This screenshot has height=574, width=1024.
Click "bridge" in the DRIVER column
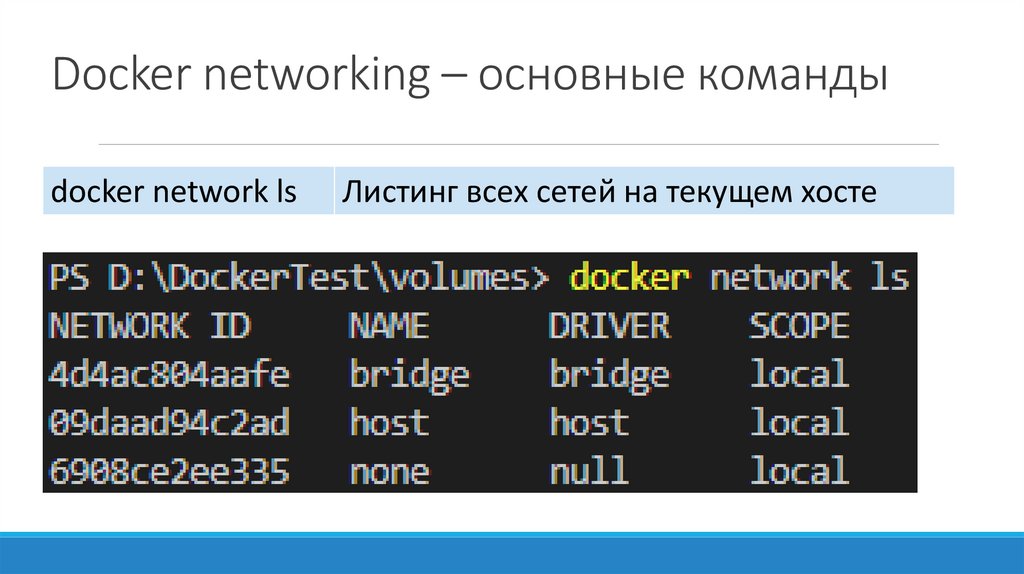coord(609,375)
